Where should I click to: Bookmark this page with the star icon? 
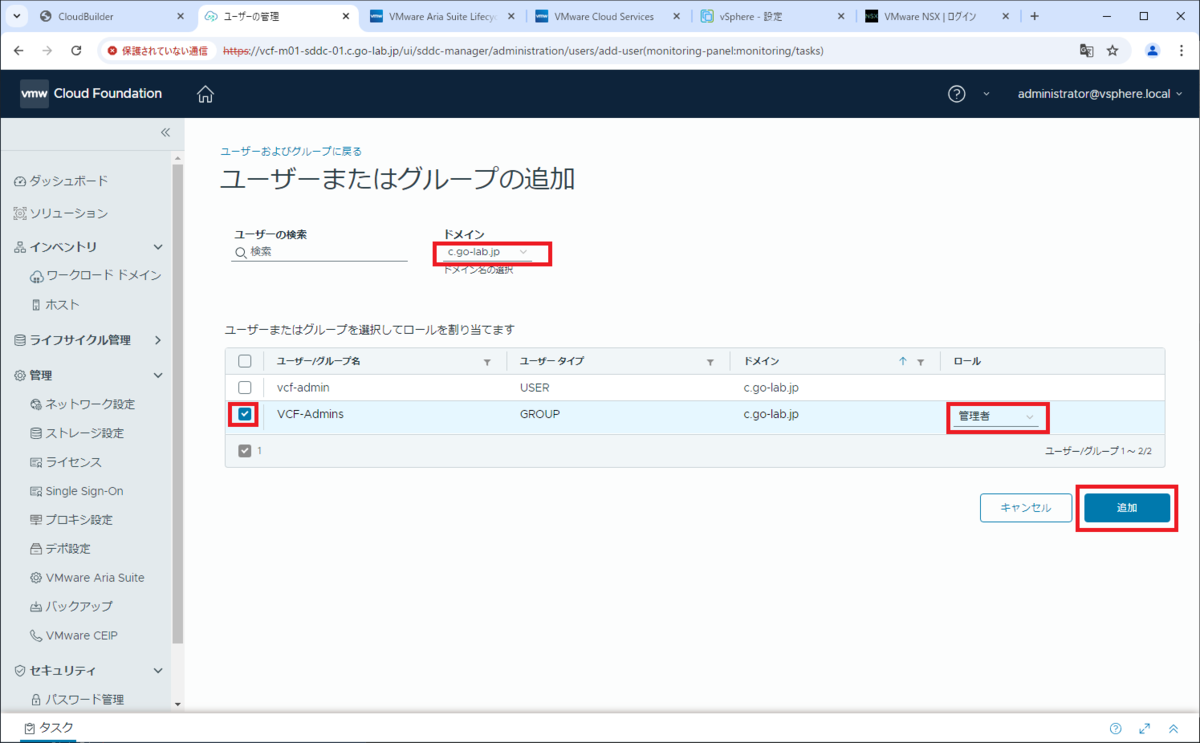pyautogui.click(x=1112, y=50)
